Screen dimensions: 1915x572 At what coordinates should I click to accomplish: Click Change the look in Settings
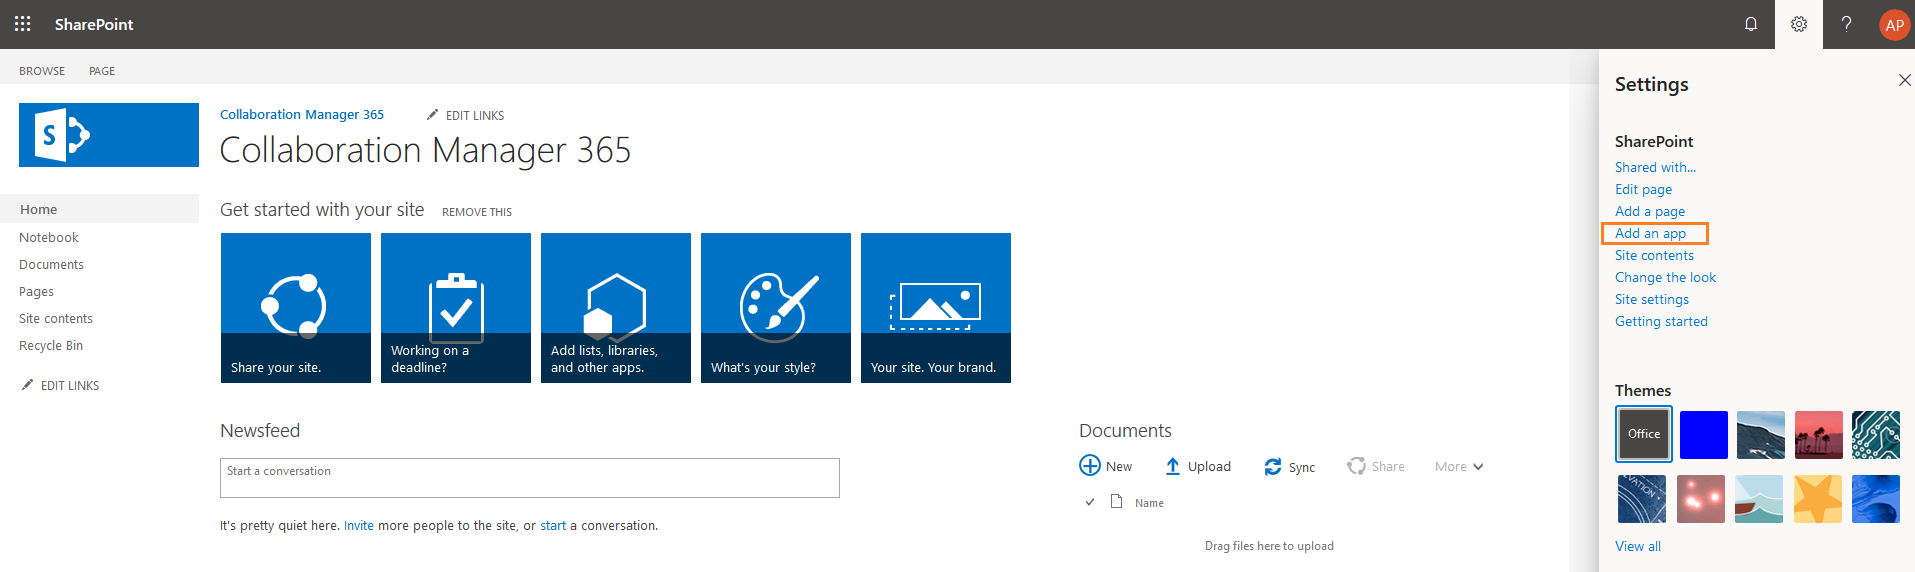point(1665,277)
